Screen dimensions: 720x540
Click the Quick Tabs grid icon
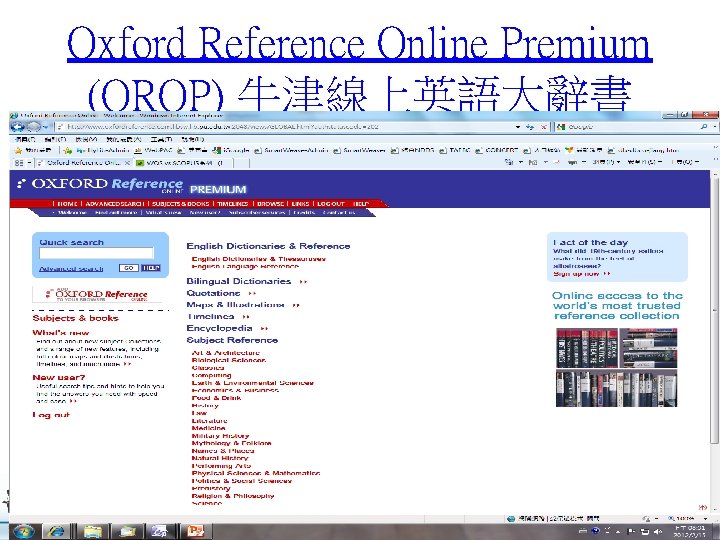[x=19, y=163]
